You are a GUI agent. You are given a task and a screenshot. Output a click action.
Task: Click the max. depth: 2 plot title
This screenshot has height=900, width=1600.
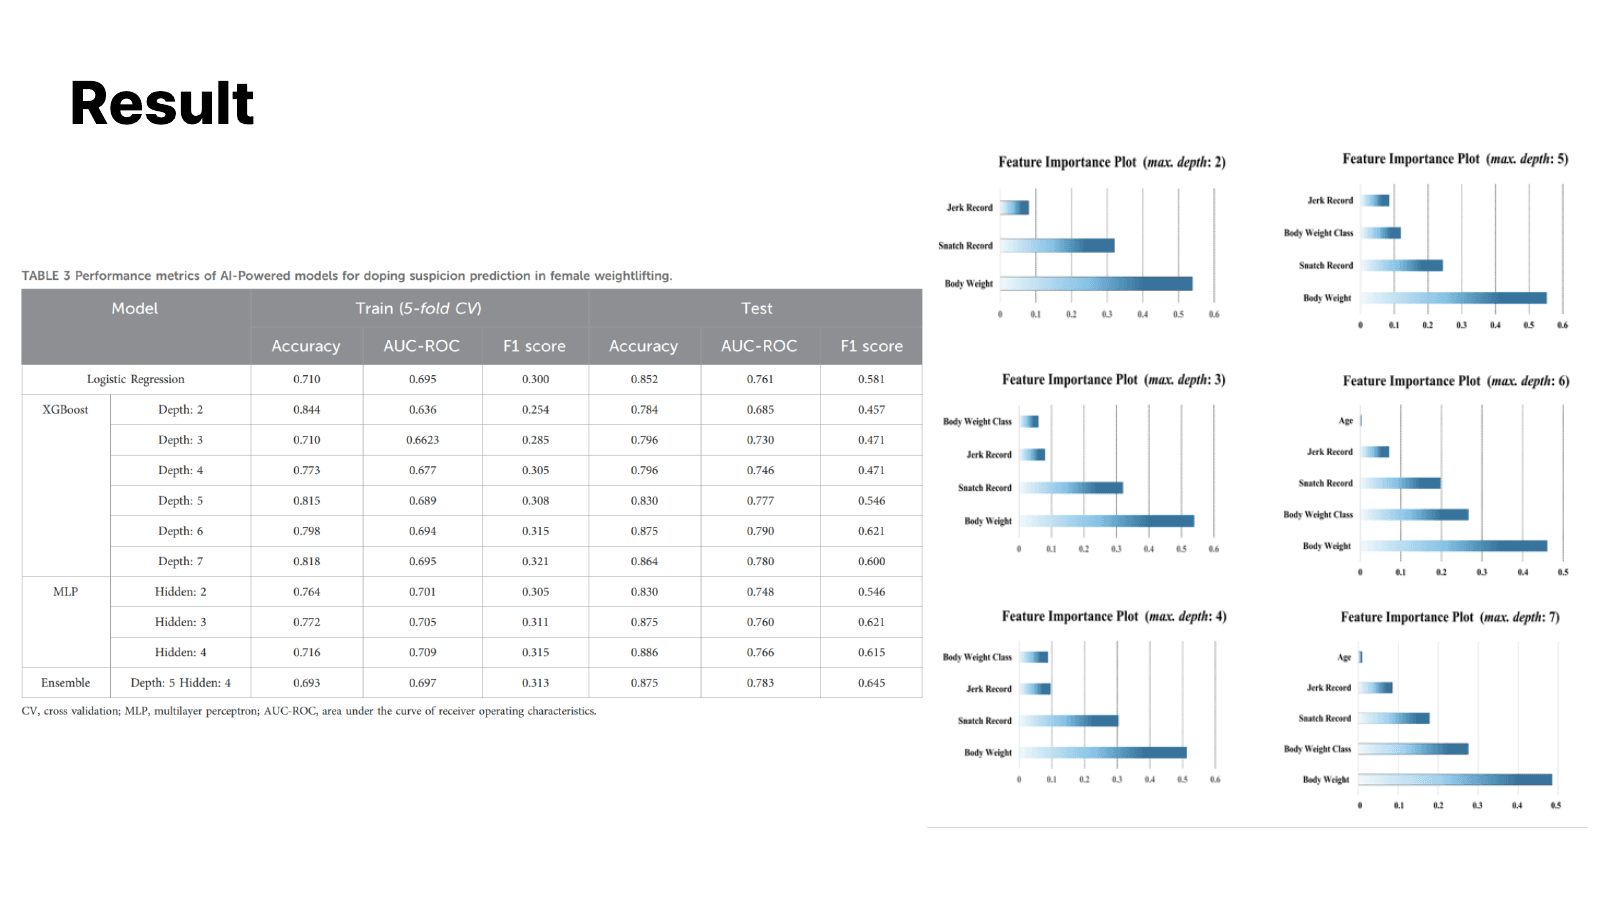(1112, 162)
